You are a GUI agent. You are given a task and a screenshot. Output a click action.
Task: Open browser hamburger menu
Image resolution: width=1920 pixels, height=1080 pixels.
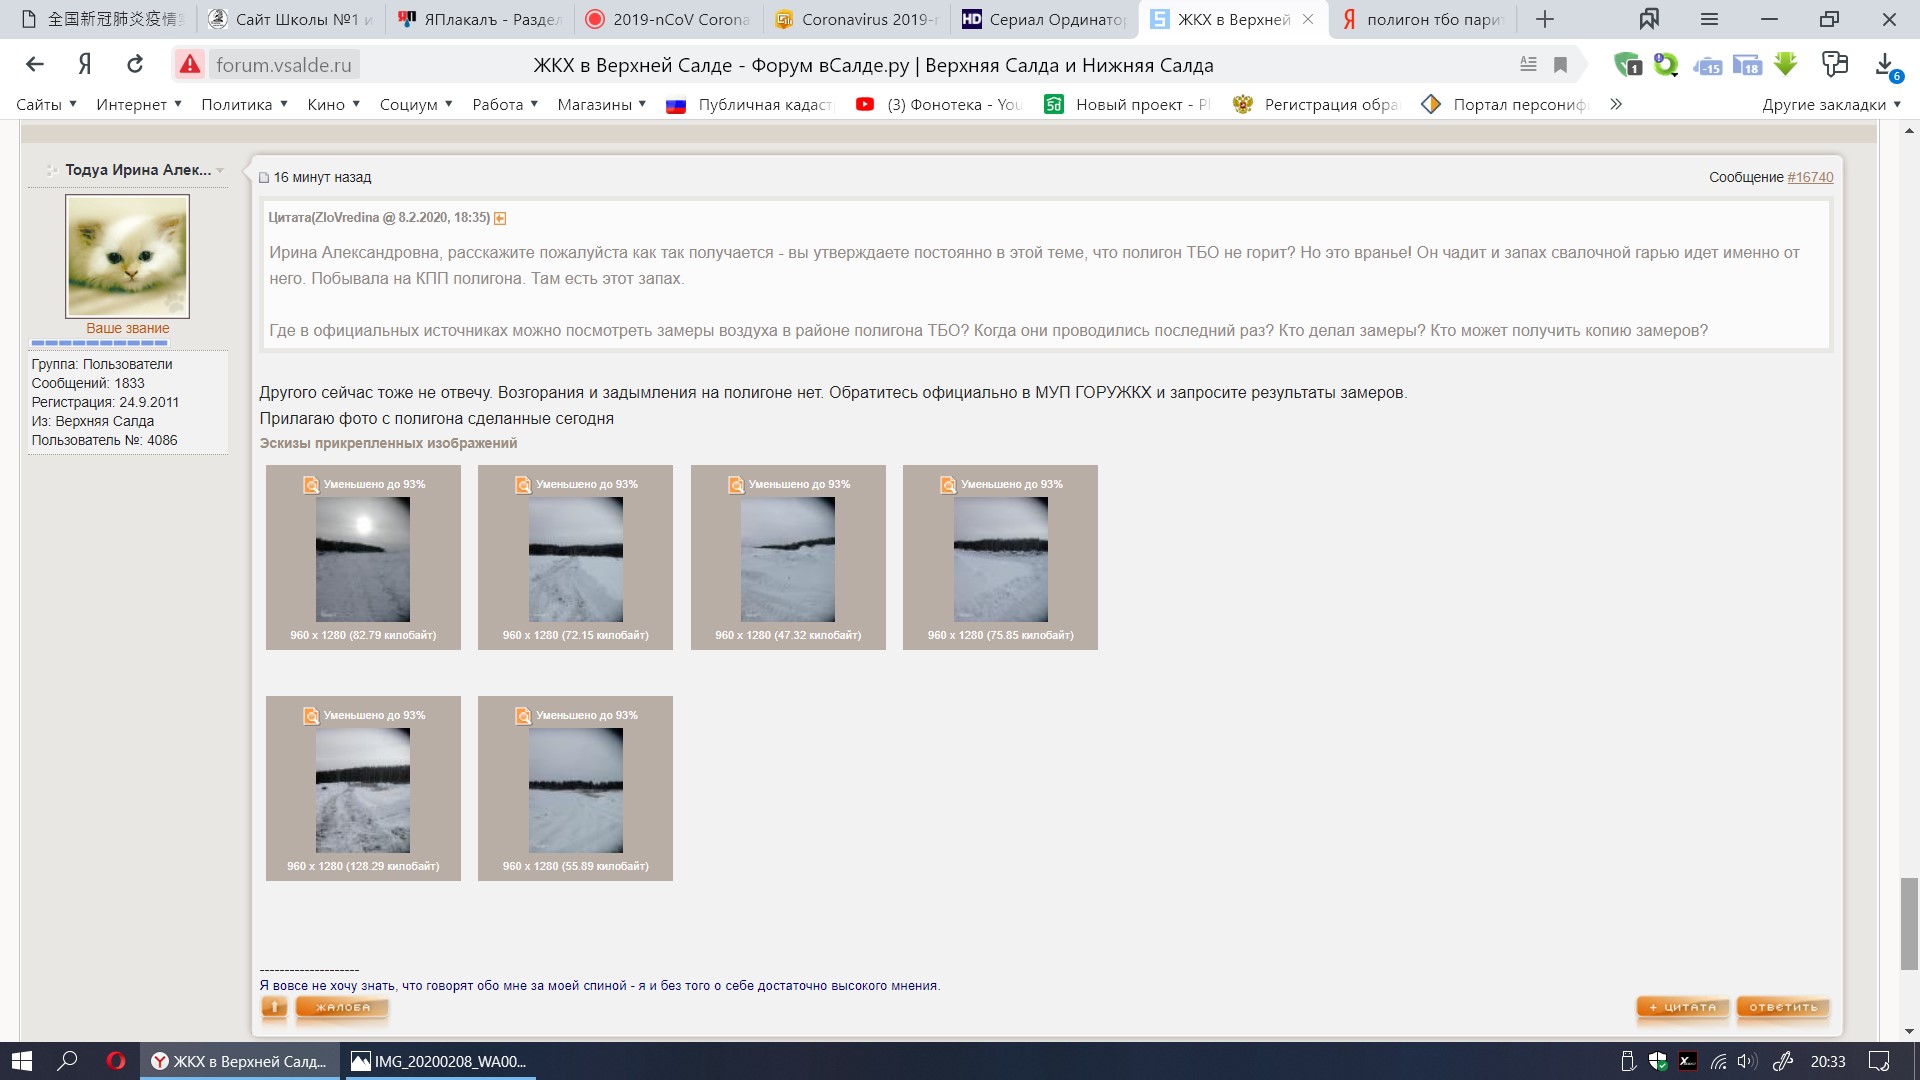1709,19
